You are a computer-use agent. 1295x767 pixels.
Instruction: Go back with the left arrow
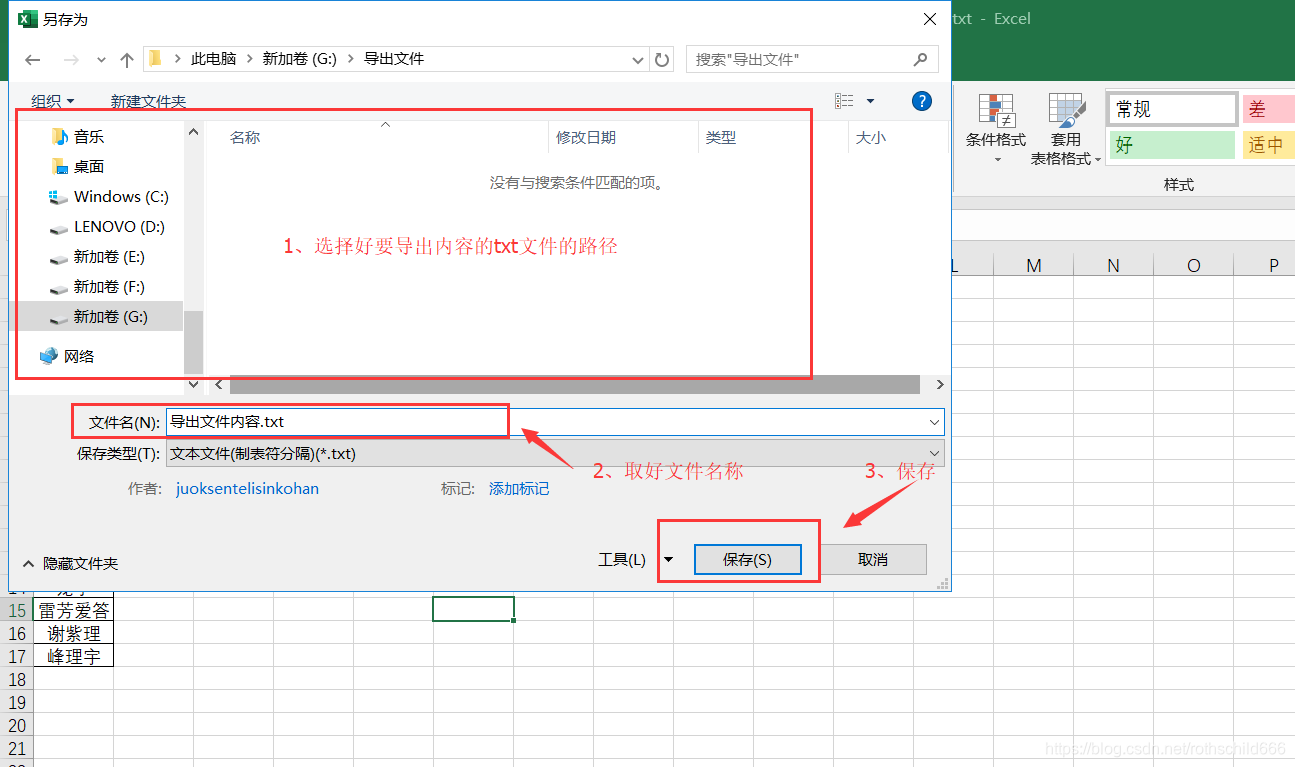coord(32,60)
